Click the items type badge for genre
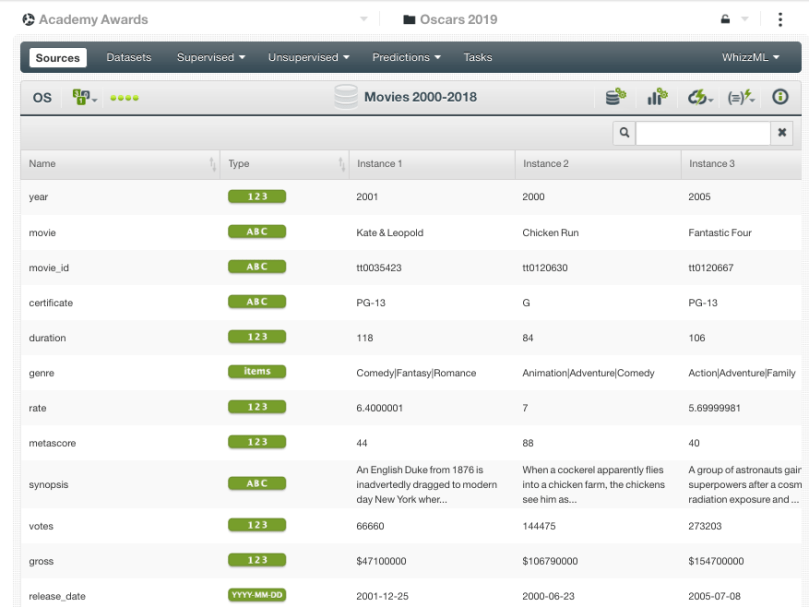 click(x=257, y=372)
